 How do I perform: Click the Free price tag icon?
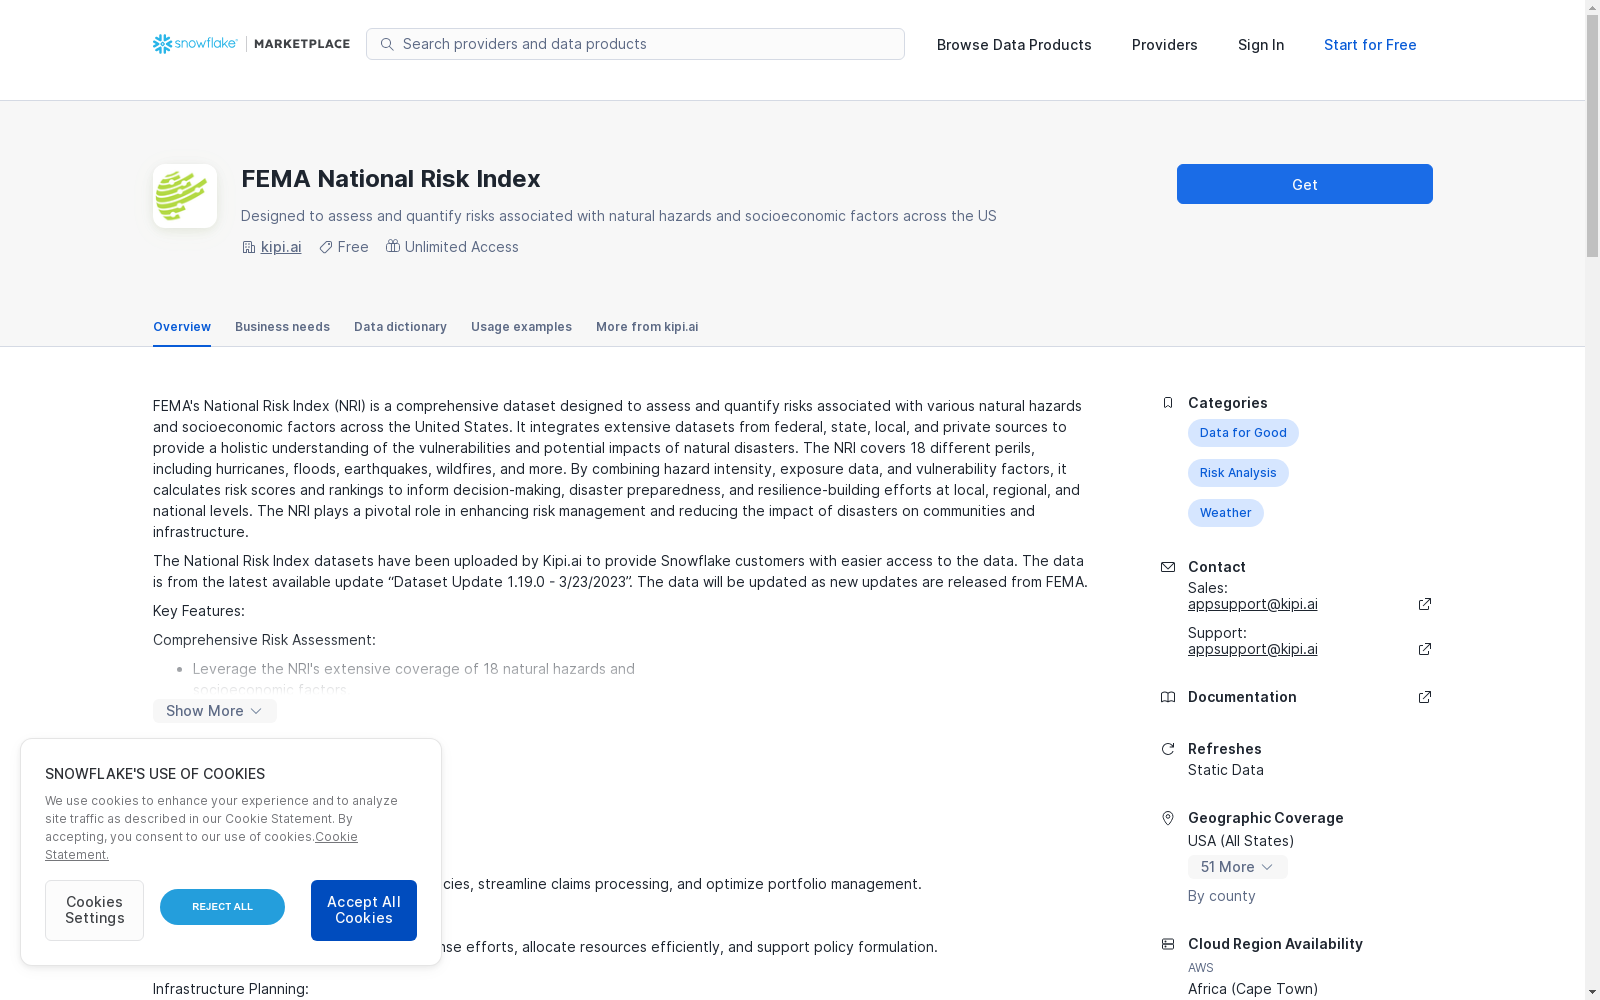[x=326, y=247]
